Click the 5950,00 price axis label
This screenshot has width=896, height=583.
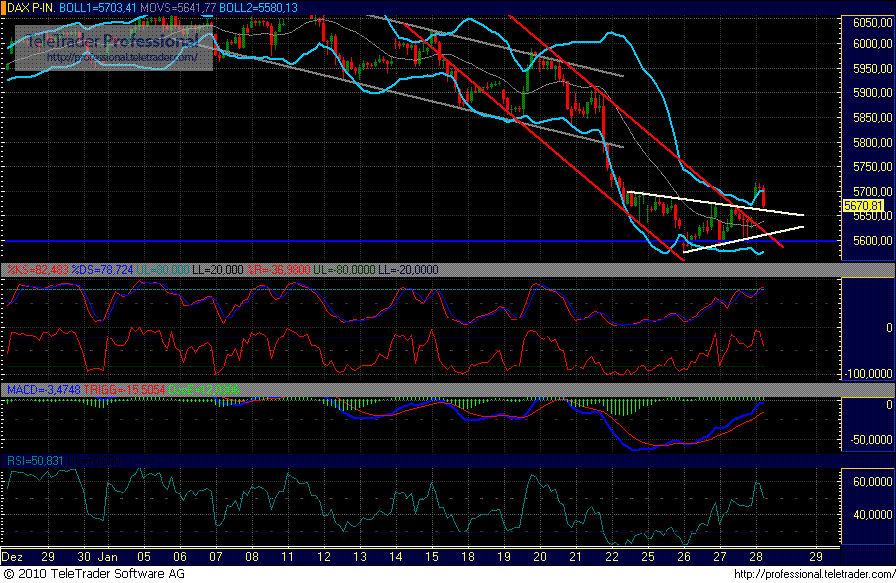click(872, 69)
